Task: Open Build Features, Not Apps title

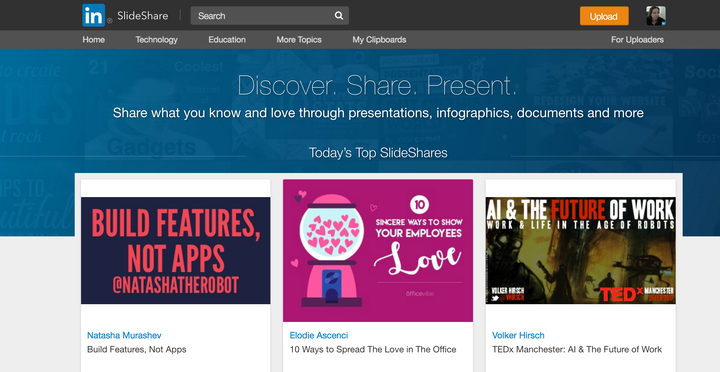Action: [x=137, y=349]
